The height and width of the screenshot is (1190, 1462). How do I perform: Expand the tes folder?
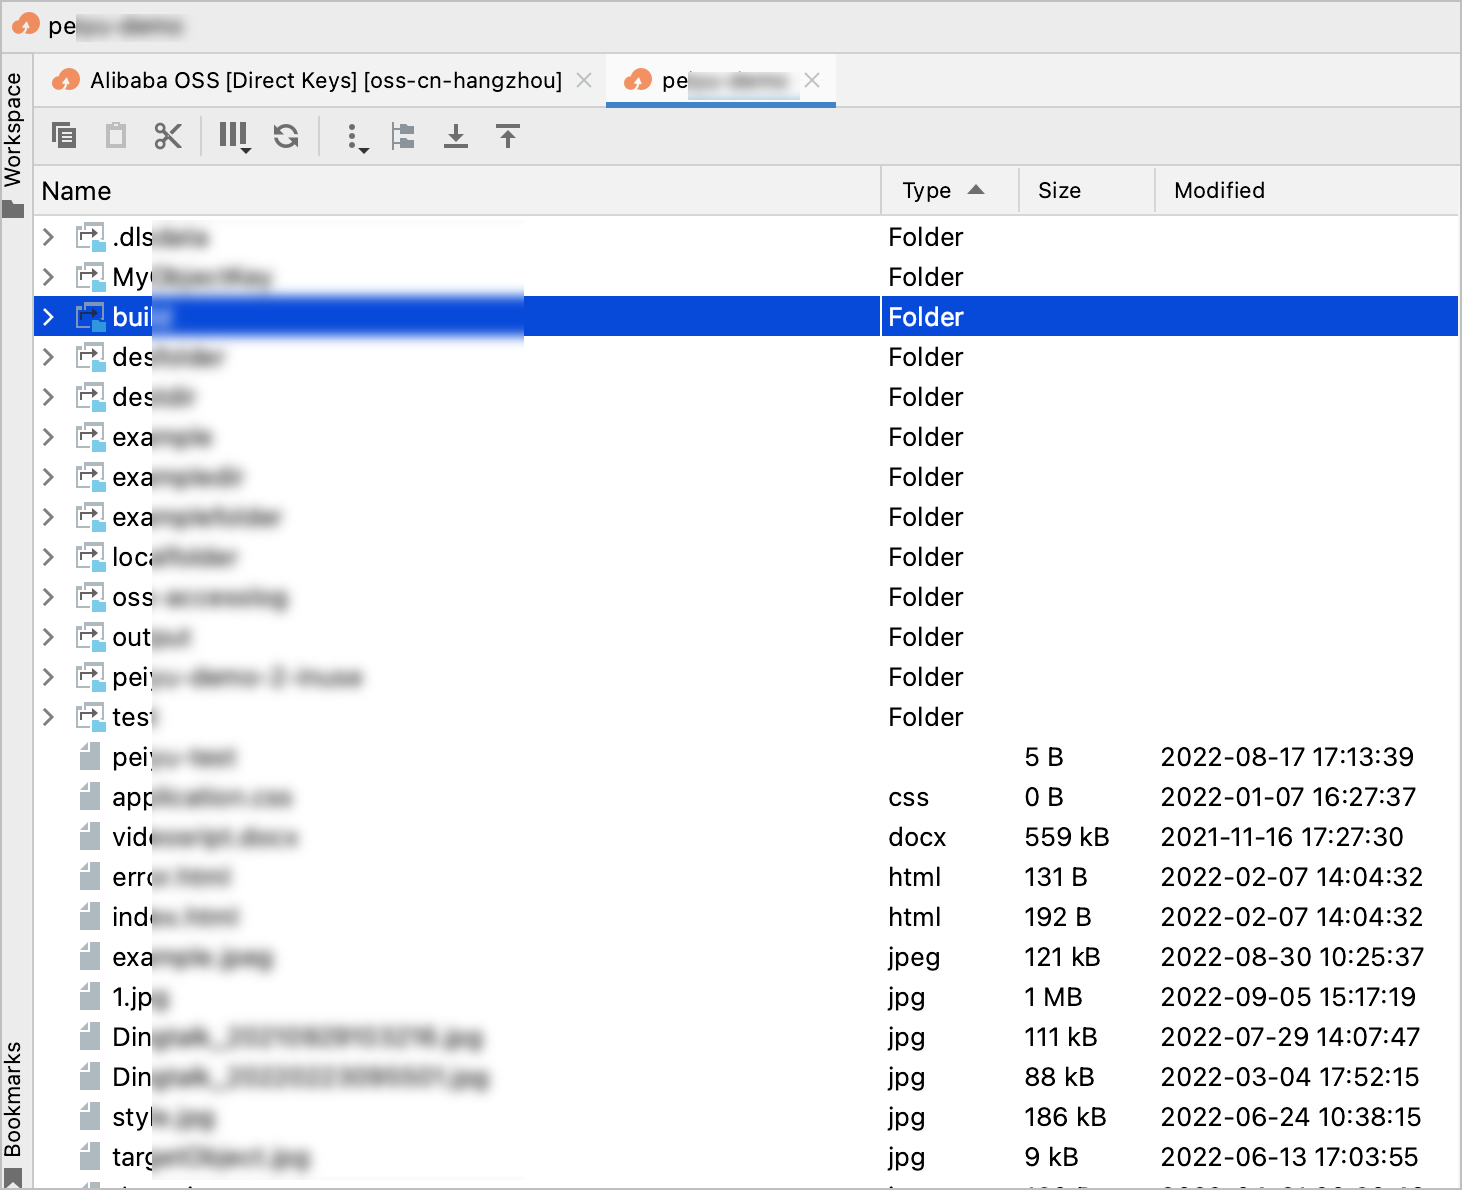coord(48,717)
